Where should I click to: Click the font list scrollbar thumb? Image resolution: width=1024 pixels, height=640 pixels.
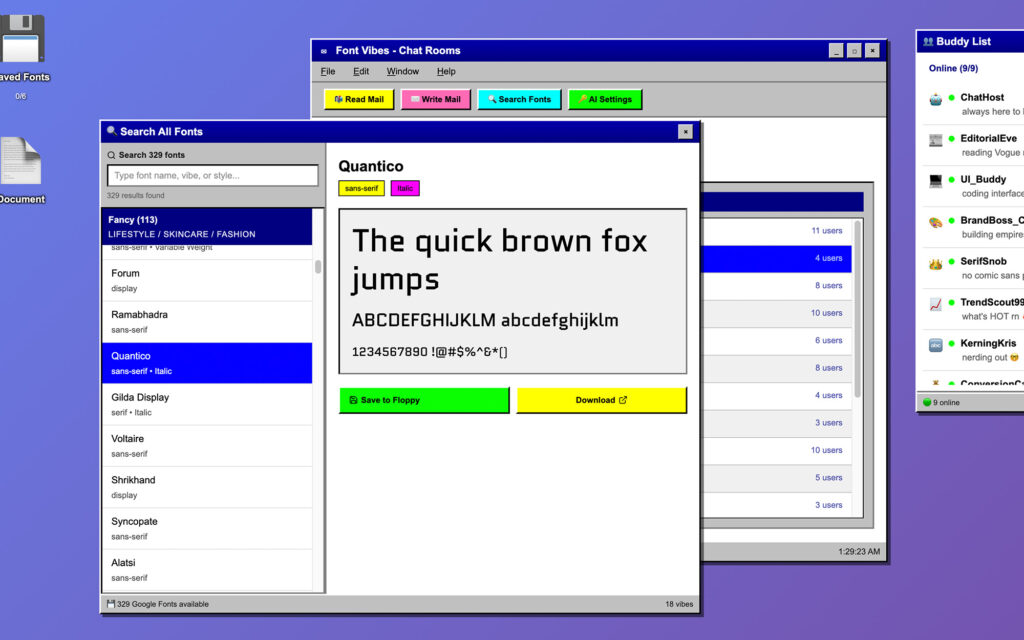[x=318, y=267]
